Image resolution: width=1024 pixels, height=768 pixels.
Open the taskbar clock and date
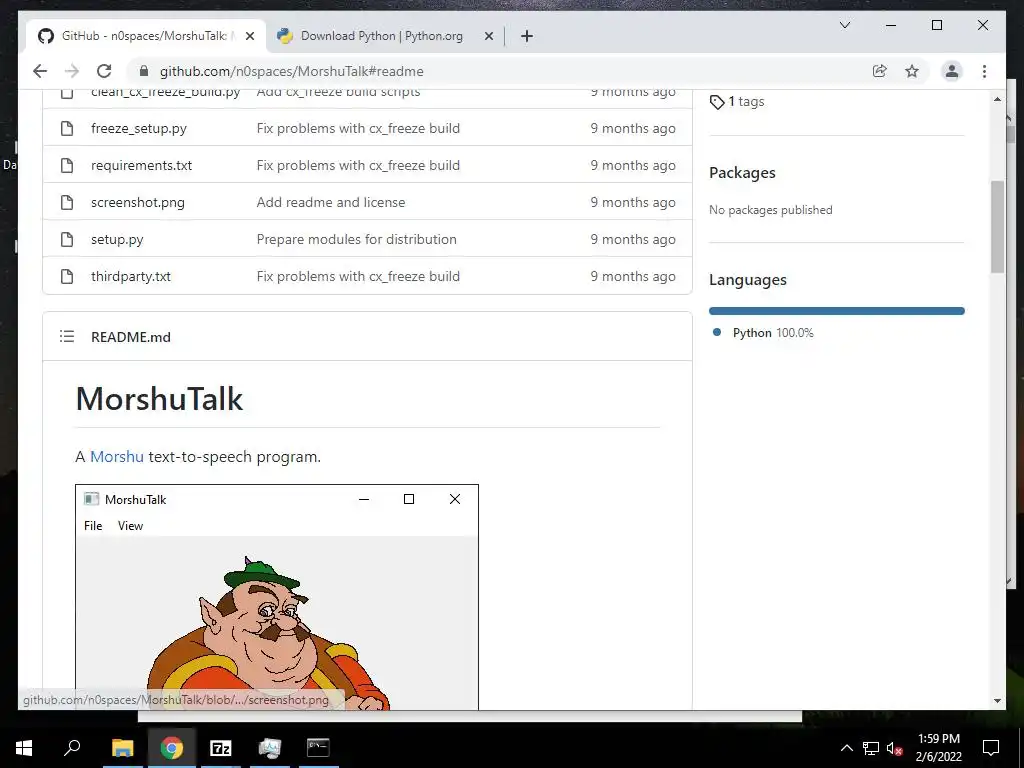coord(938,748)
